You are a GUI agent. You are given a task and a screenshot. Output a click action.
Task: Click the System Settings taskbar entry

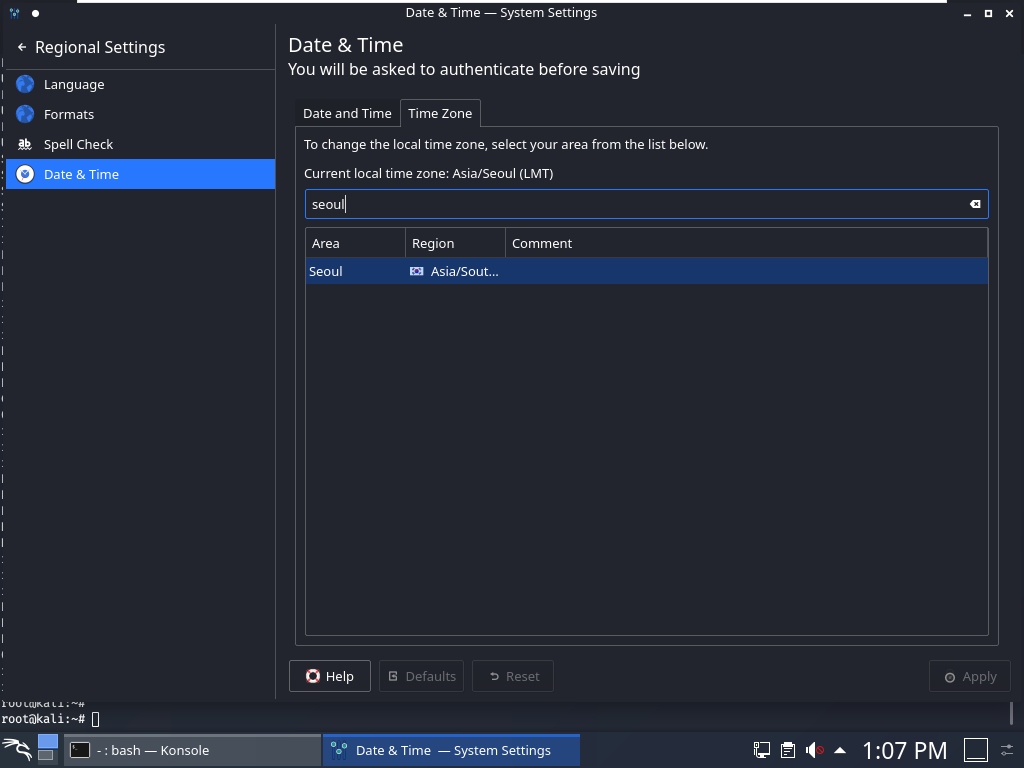click(x=451, y=750)
